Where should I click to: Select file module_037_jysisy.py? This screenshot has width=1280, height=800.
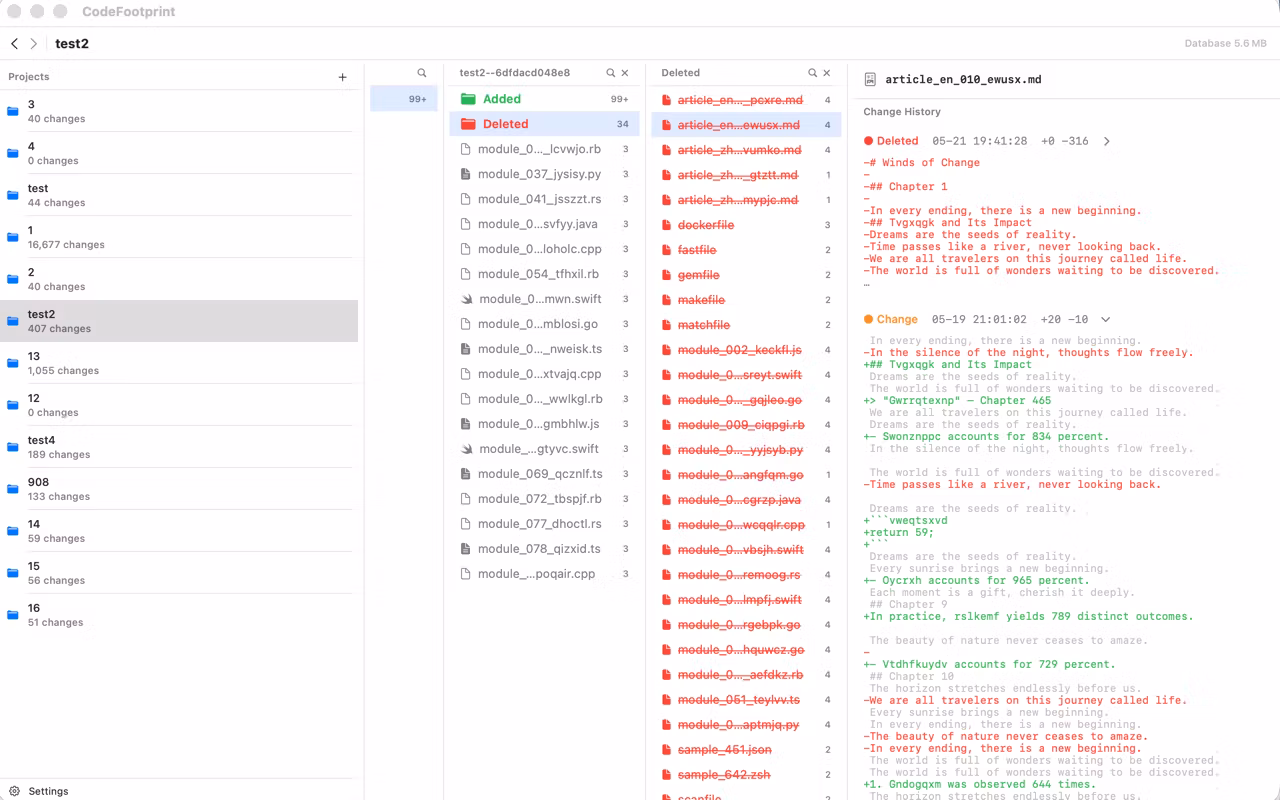point(545,174)
